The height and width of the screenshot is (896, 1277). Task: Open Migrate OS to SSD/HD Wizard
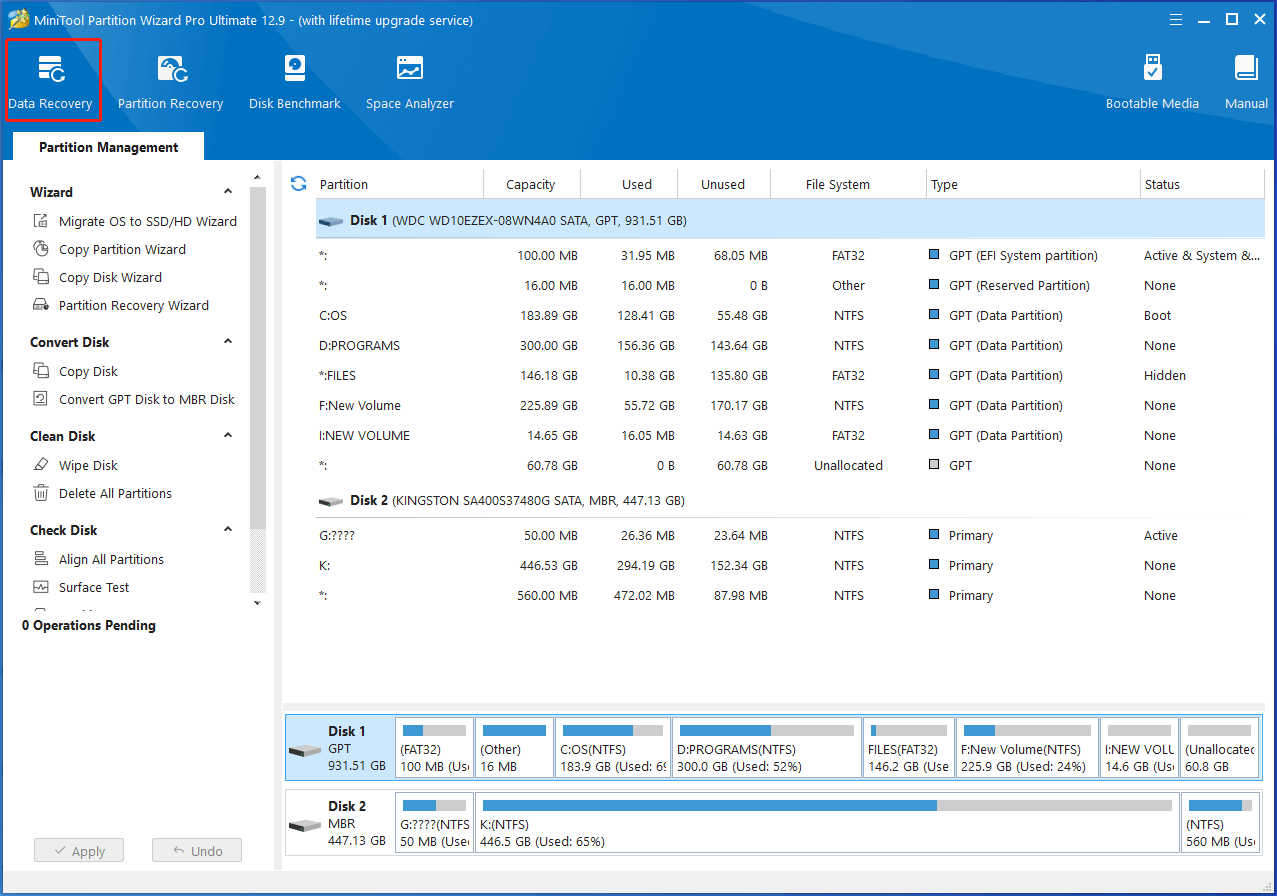pos(144,221)
